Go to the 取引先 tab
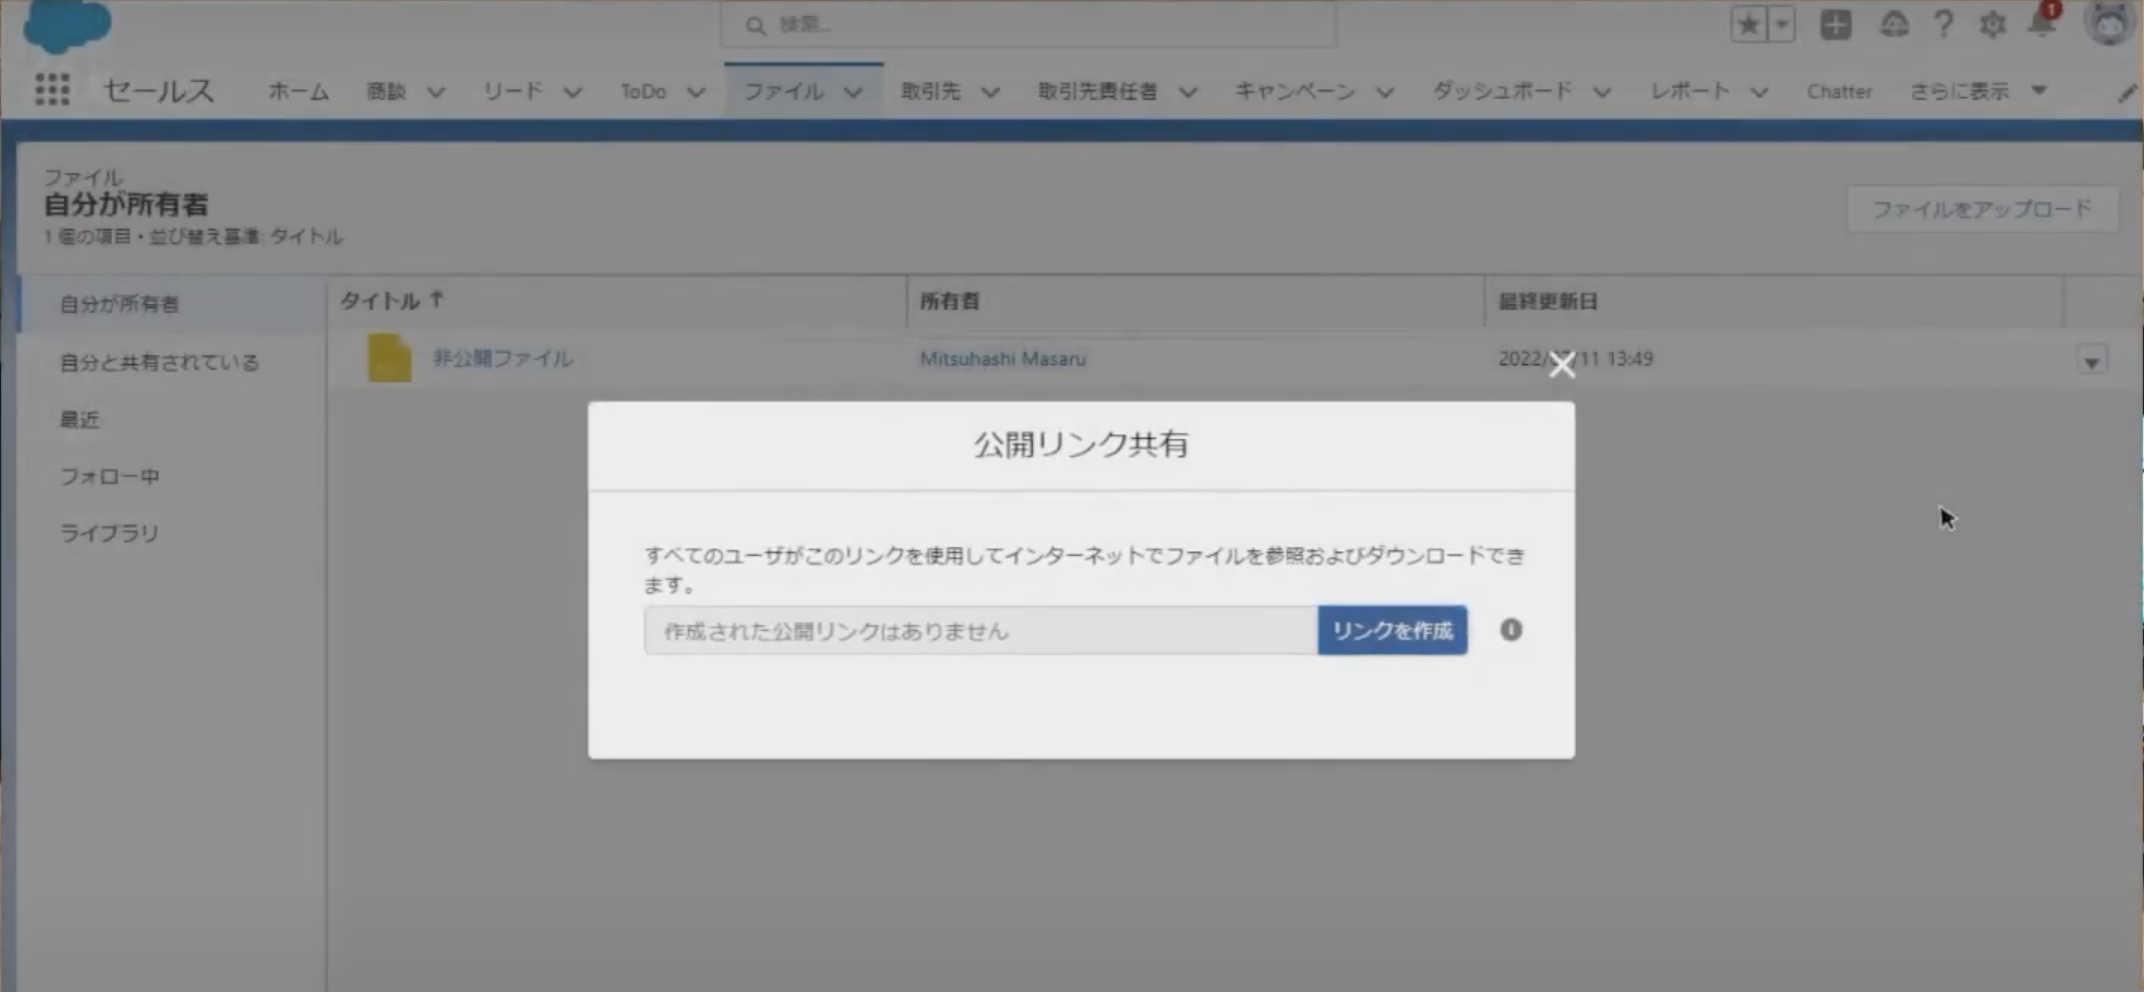2144x992 pixels. pos(930,91)
